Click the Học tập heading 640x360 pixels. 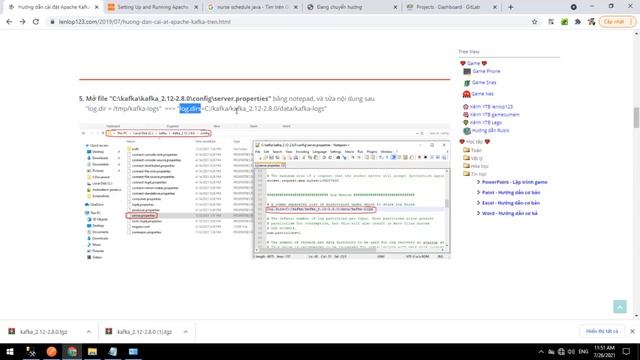tap(475, 142)
